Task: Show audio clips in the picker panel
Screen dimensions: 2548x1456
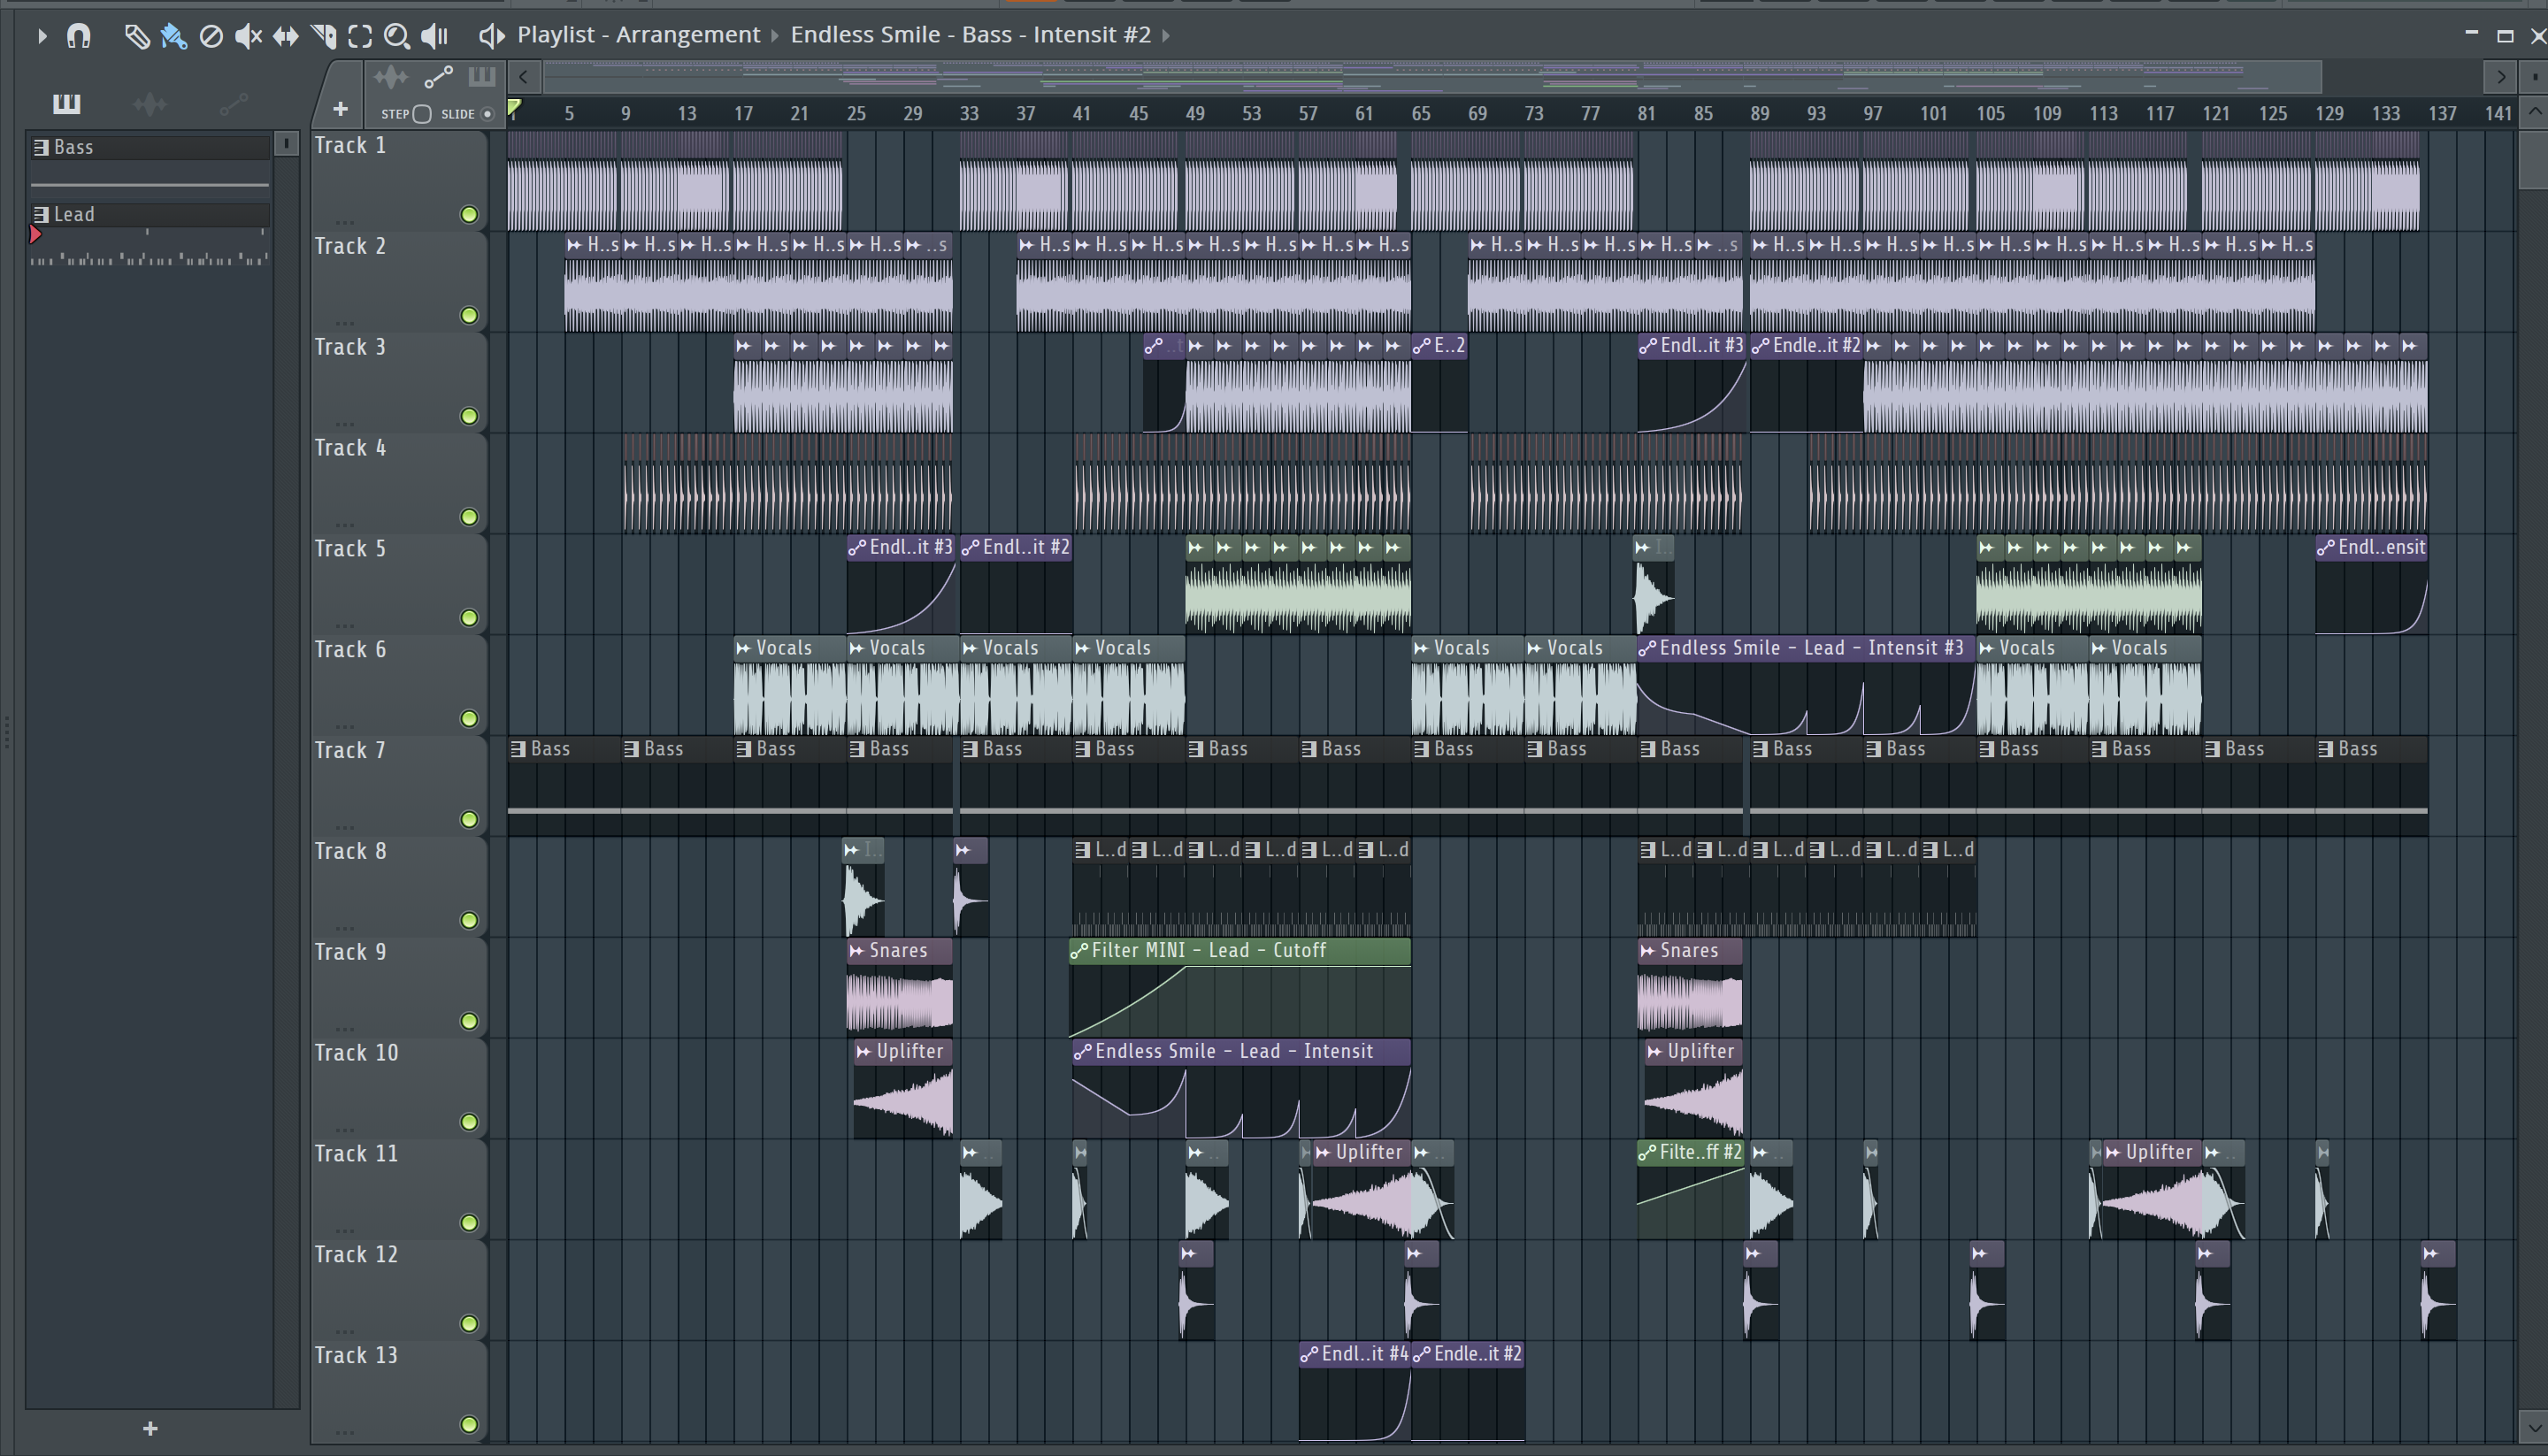Action: [150, 104]
